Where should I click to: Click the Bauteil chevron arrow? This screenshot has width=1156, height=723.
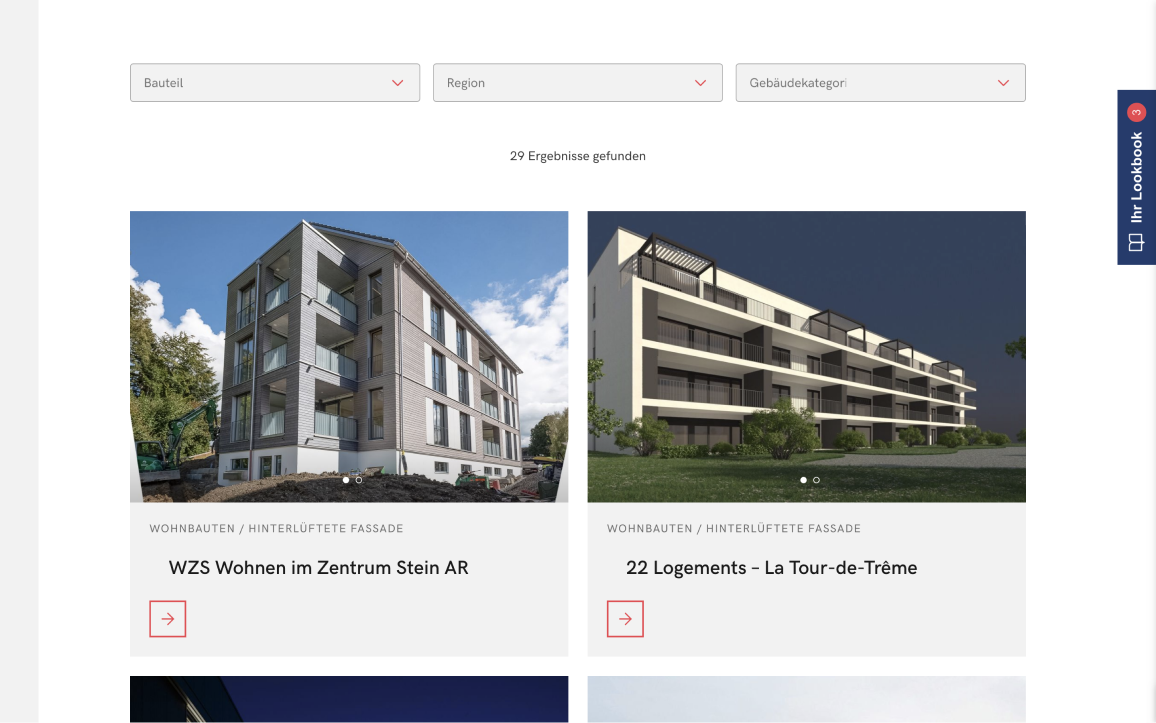(x=397, y=83)
